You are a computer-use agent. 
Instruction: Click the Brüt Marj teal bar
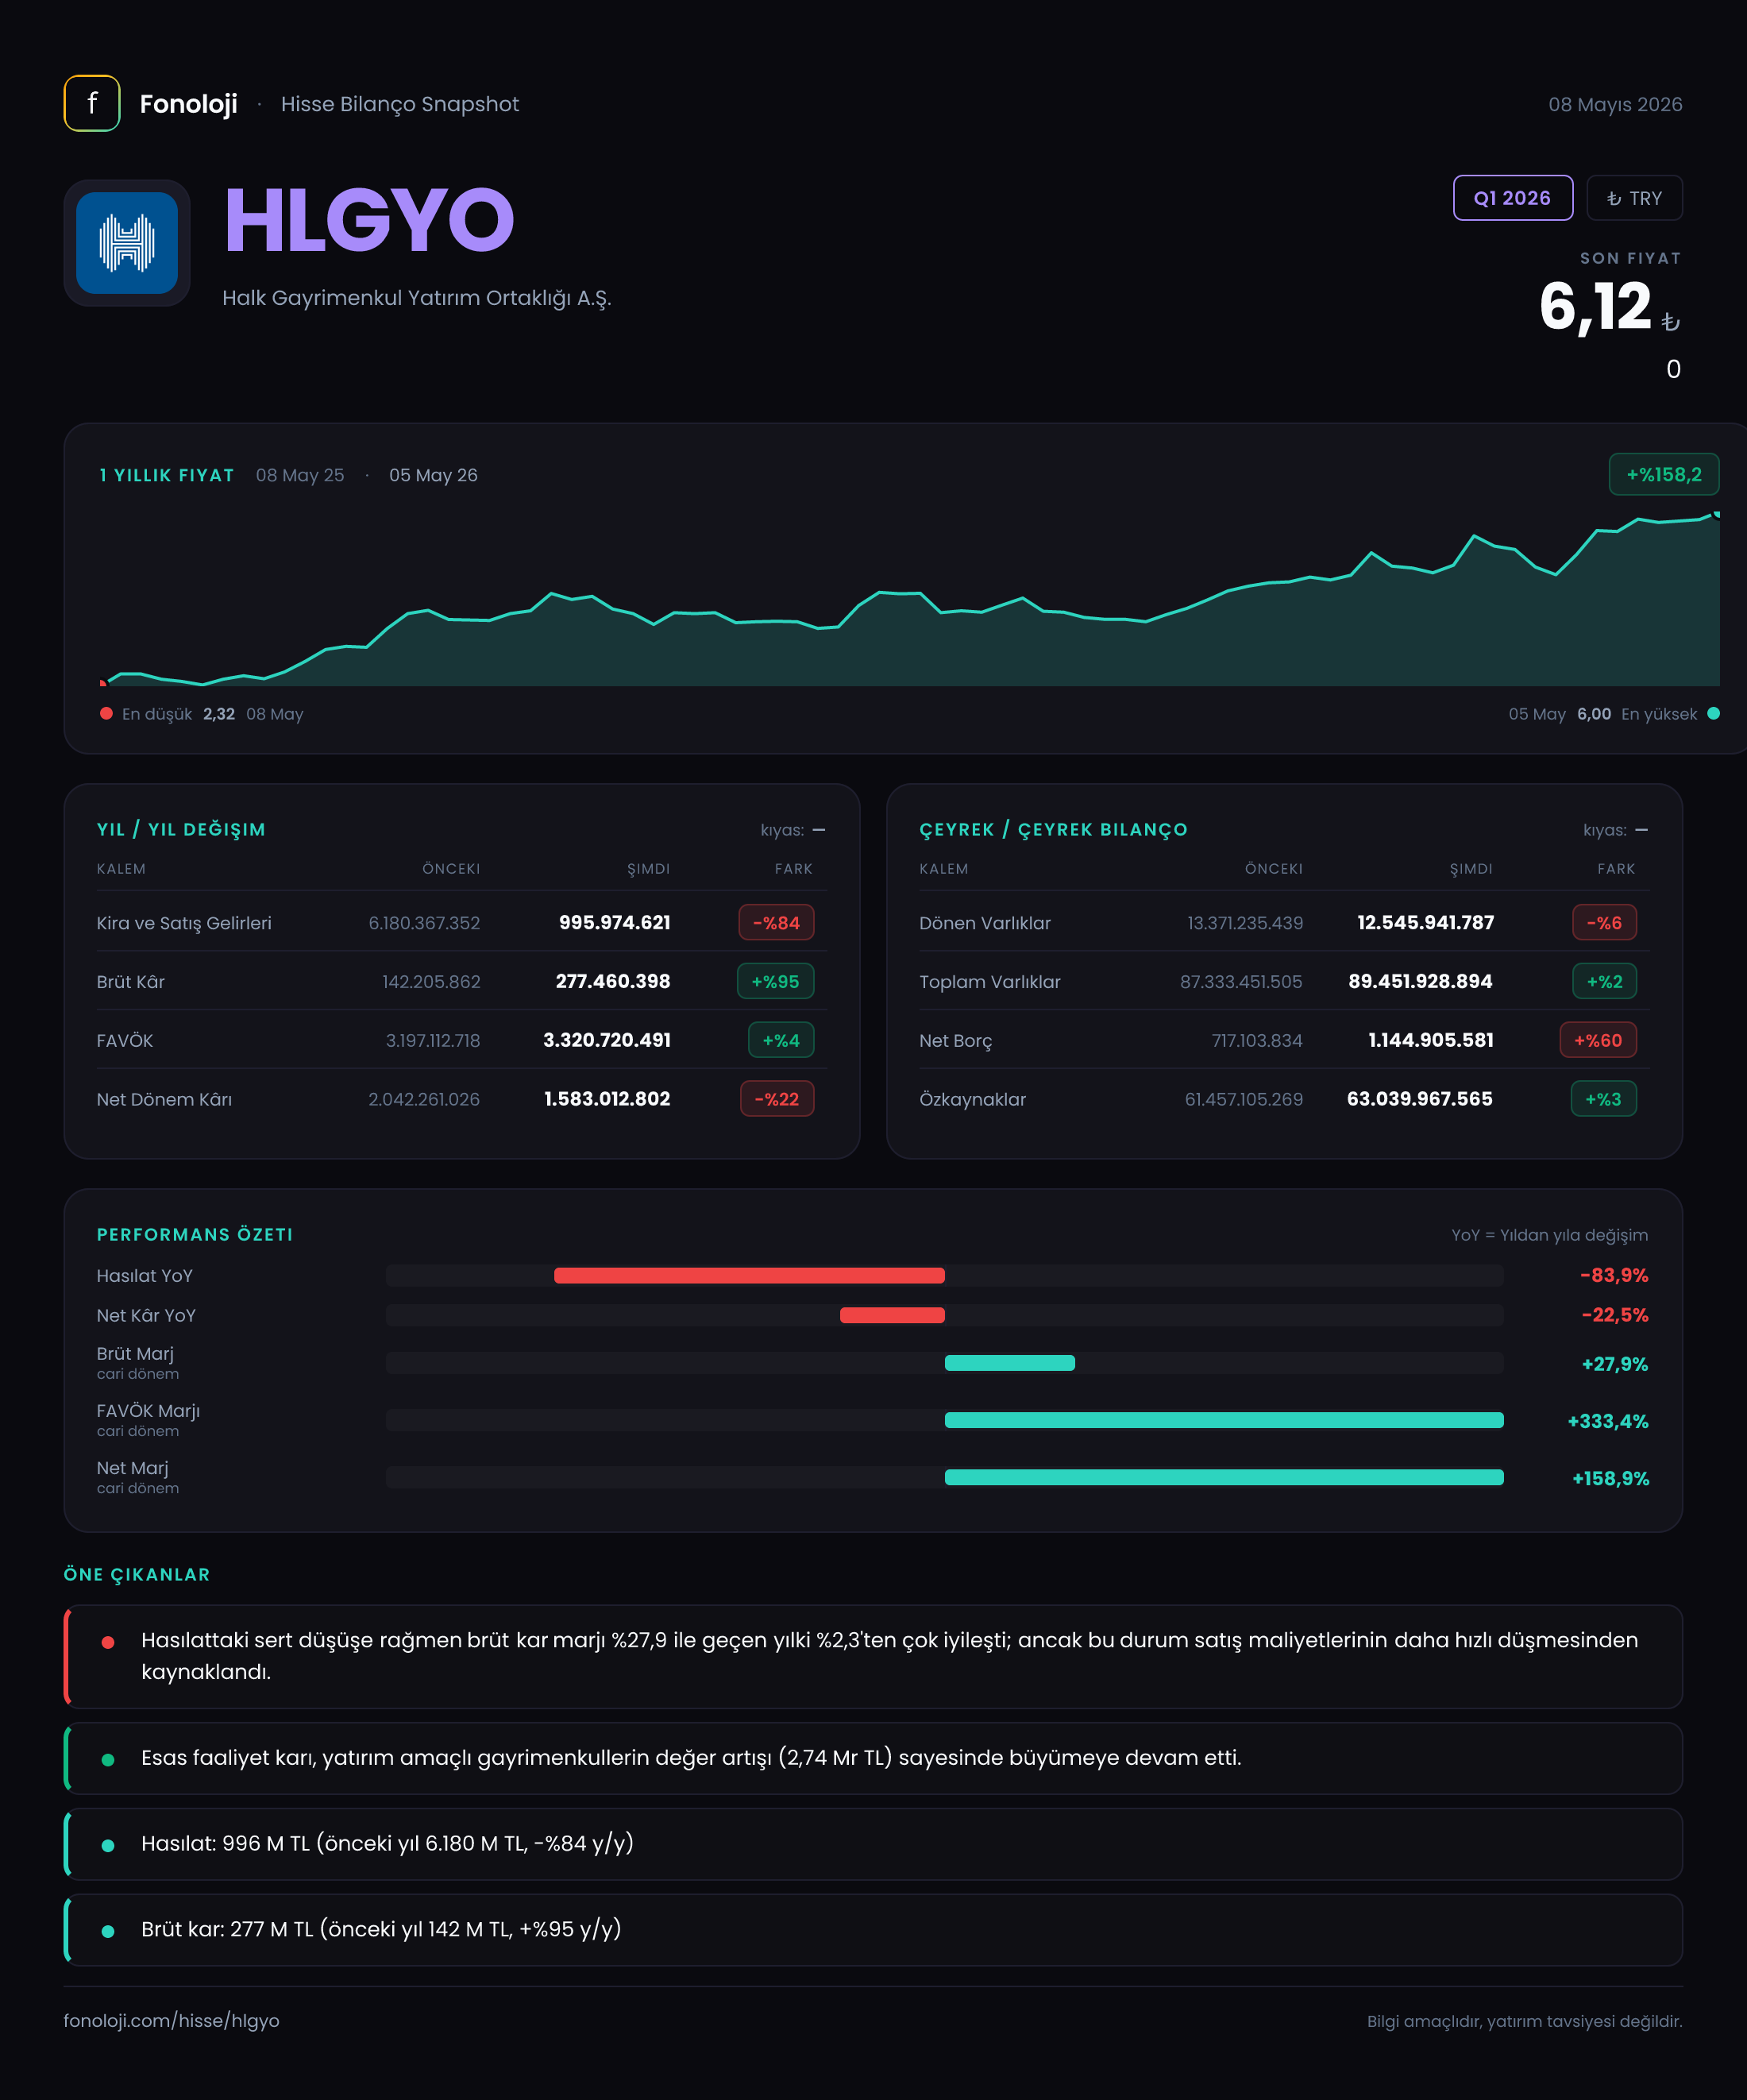tap(1010, 1363)
